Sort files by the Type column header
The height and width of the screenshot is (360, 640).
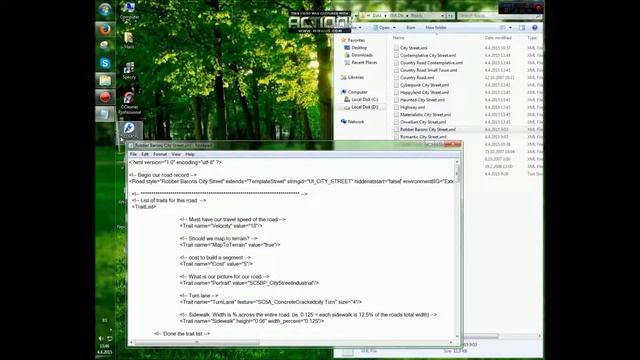[532, 38]
